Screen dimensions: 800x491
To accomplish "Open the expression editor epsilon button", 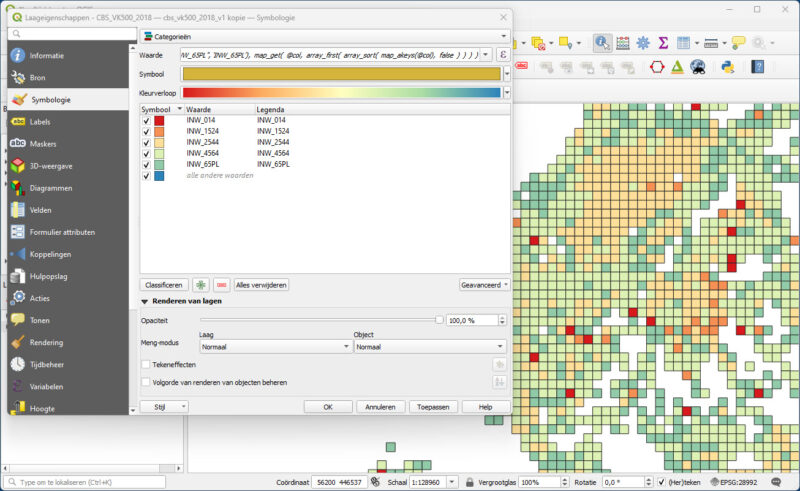I will click(502, 54).
